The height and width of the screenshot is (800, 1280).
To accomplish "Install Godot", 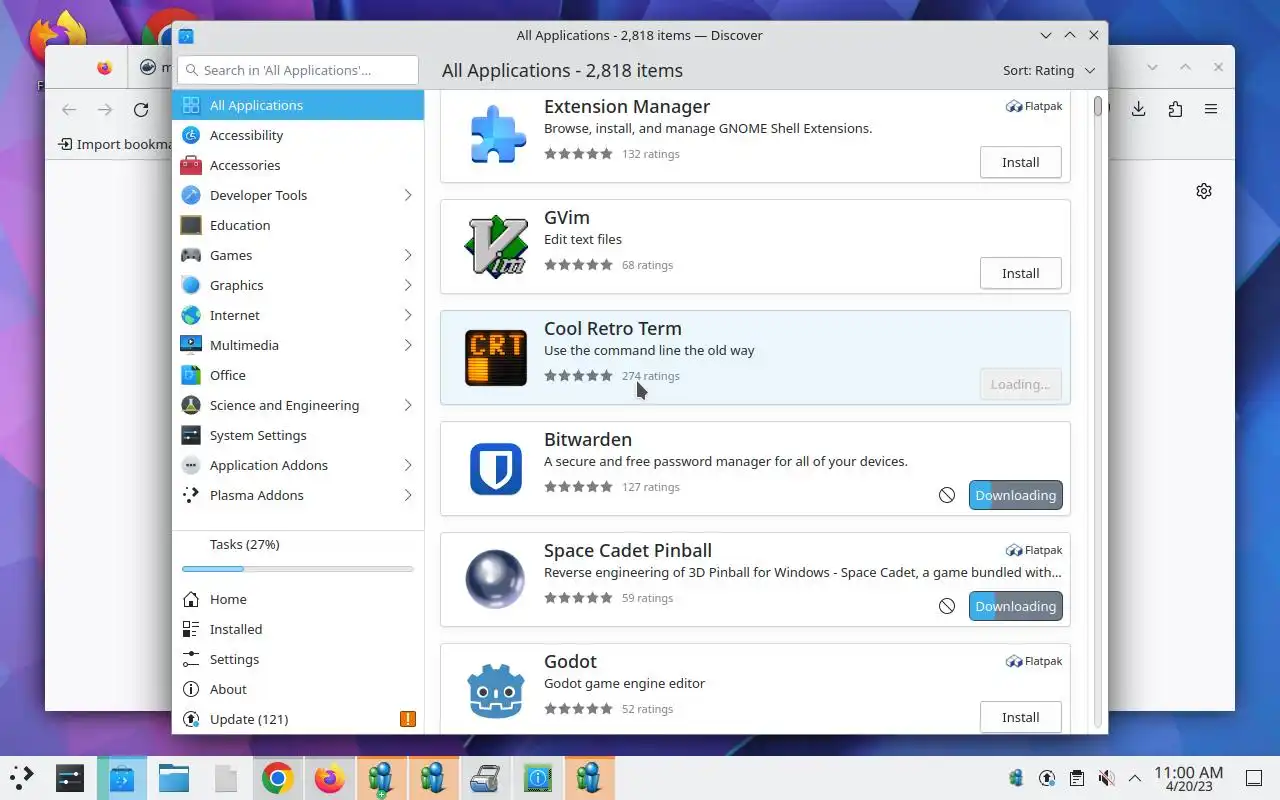I will (1020, 717).
